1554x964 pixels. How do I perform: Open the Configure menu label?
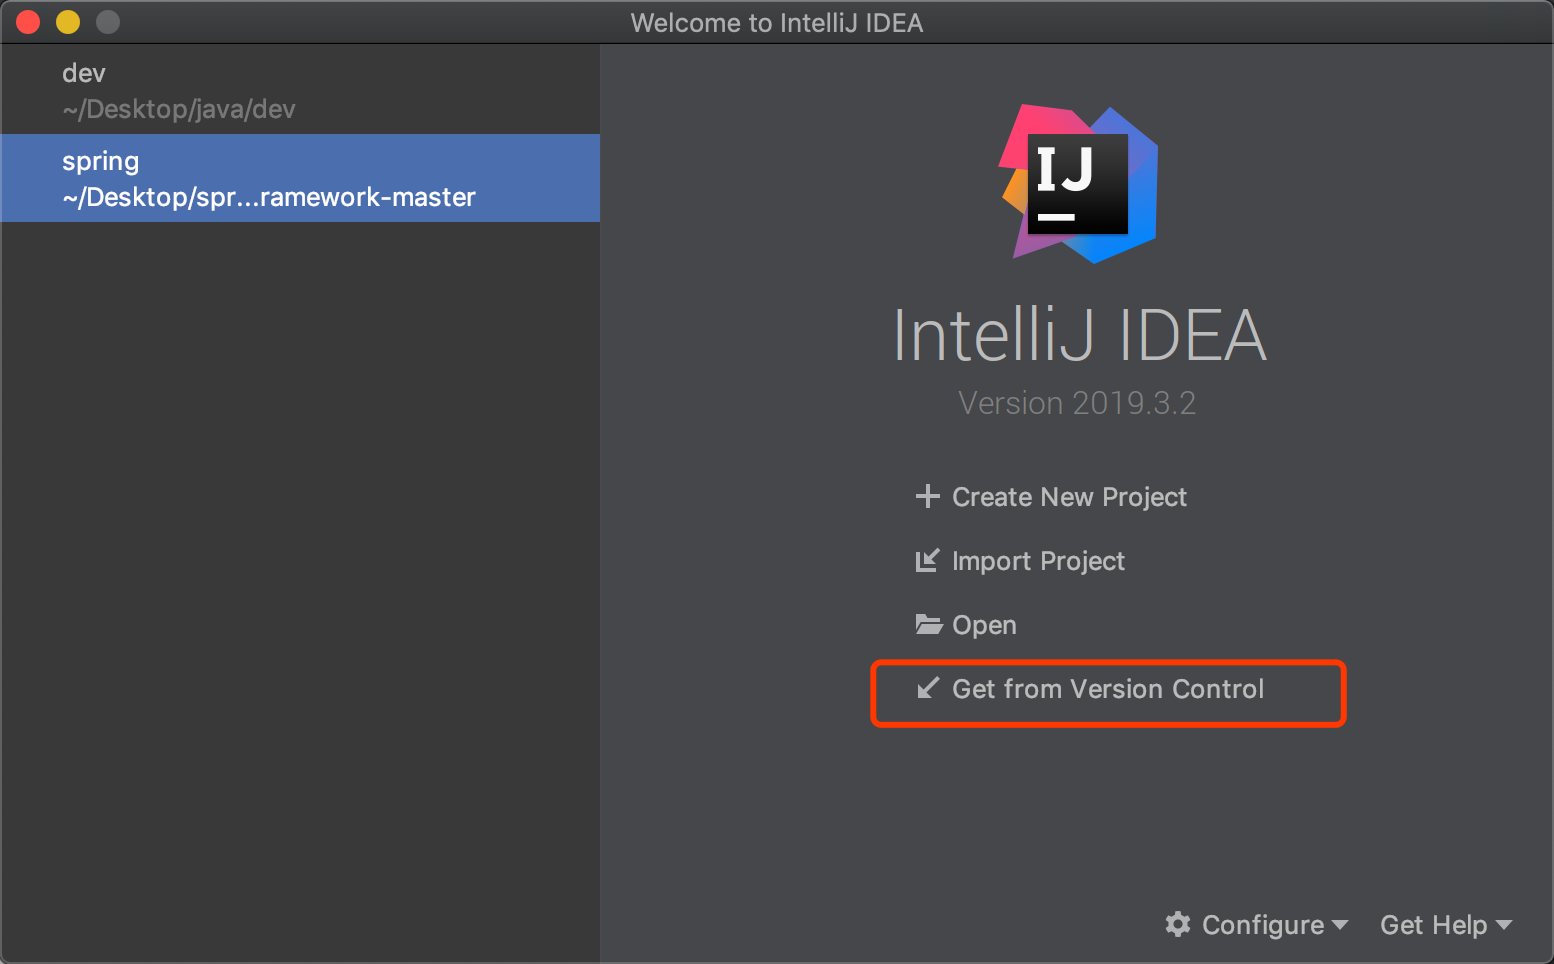click(1263, 925)
